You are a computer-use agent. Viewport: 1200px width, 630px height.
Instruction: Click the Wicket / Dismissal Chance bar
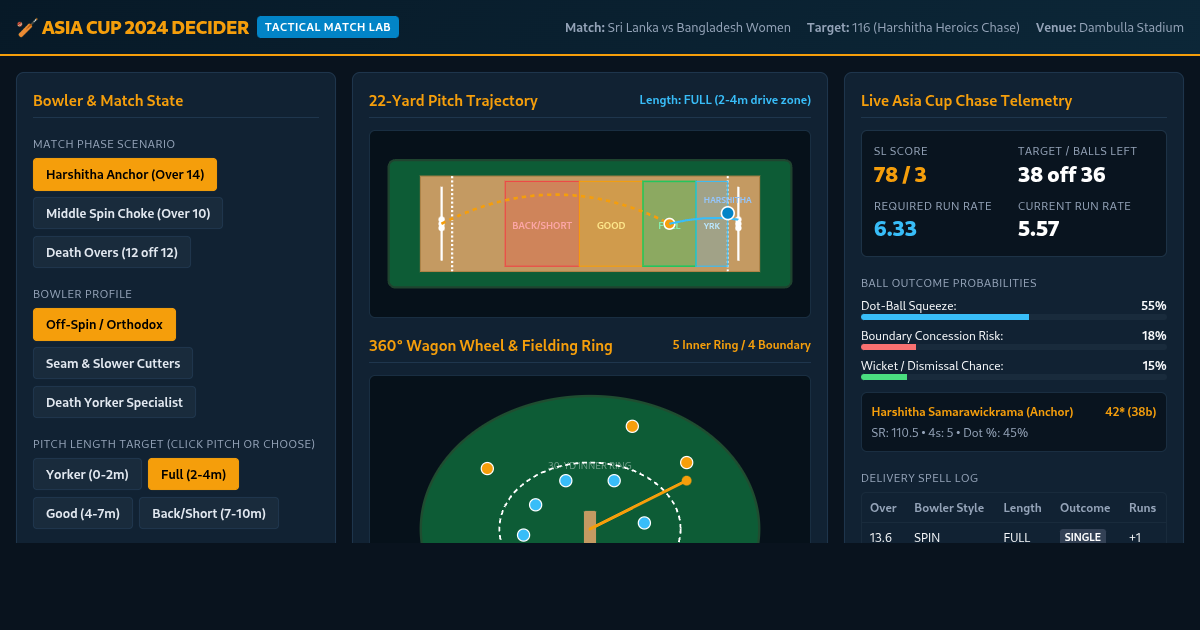coord(1013,377)
